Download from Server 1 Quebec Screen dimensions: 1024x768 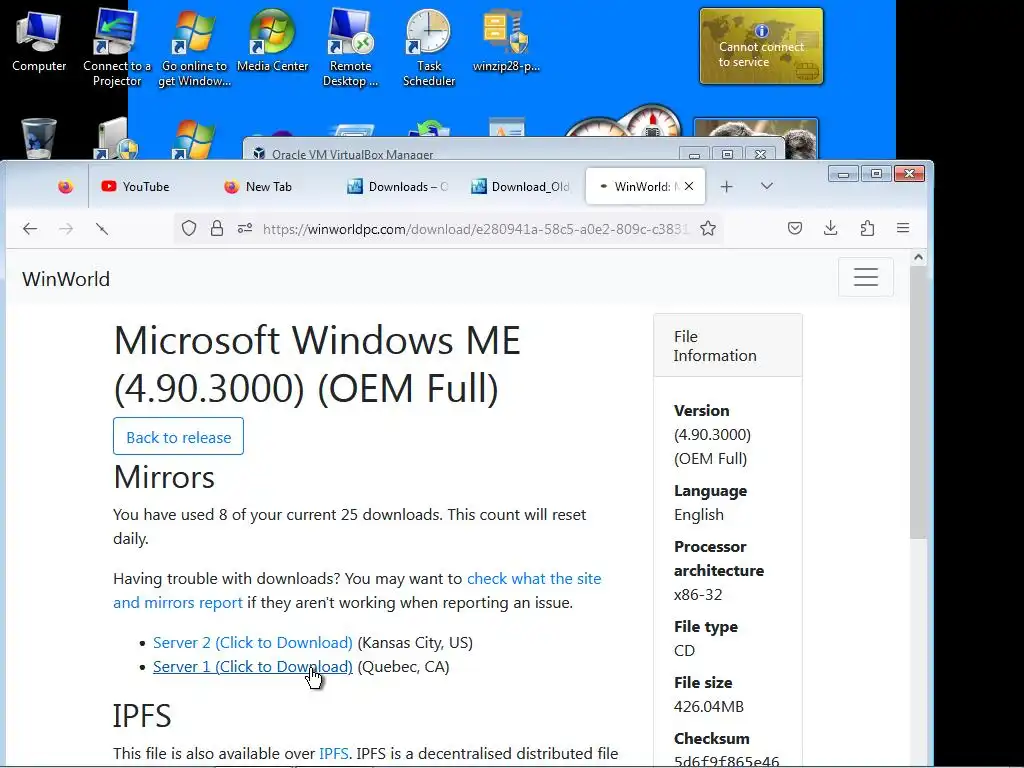(x=253, y=667)
